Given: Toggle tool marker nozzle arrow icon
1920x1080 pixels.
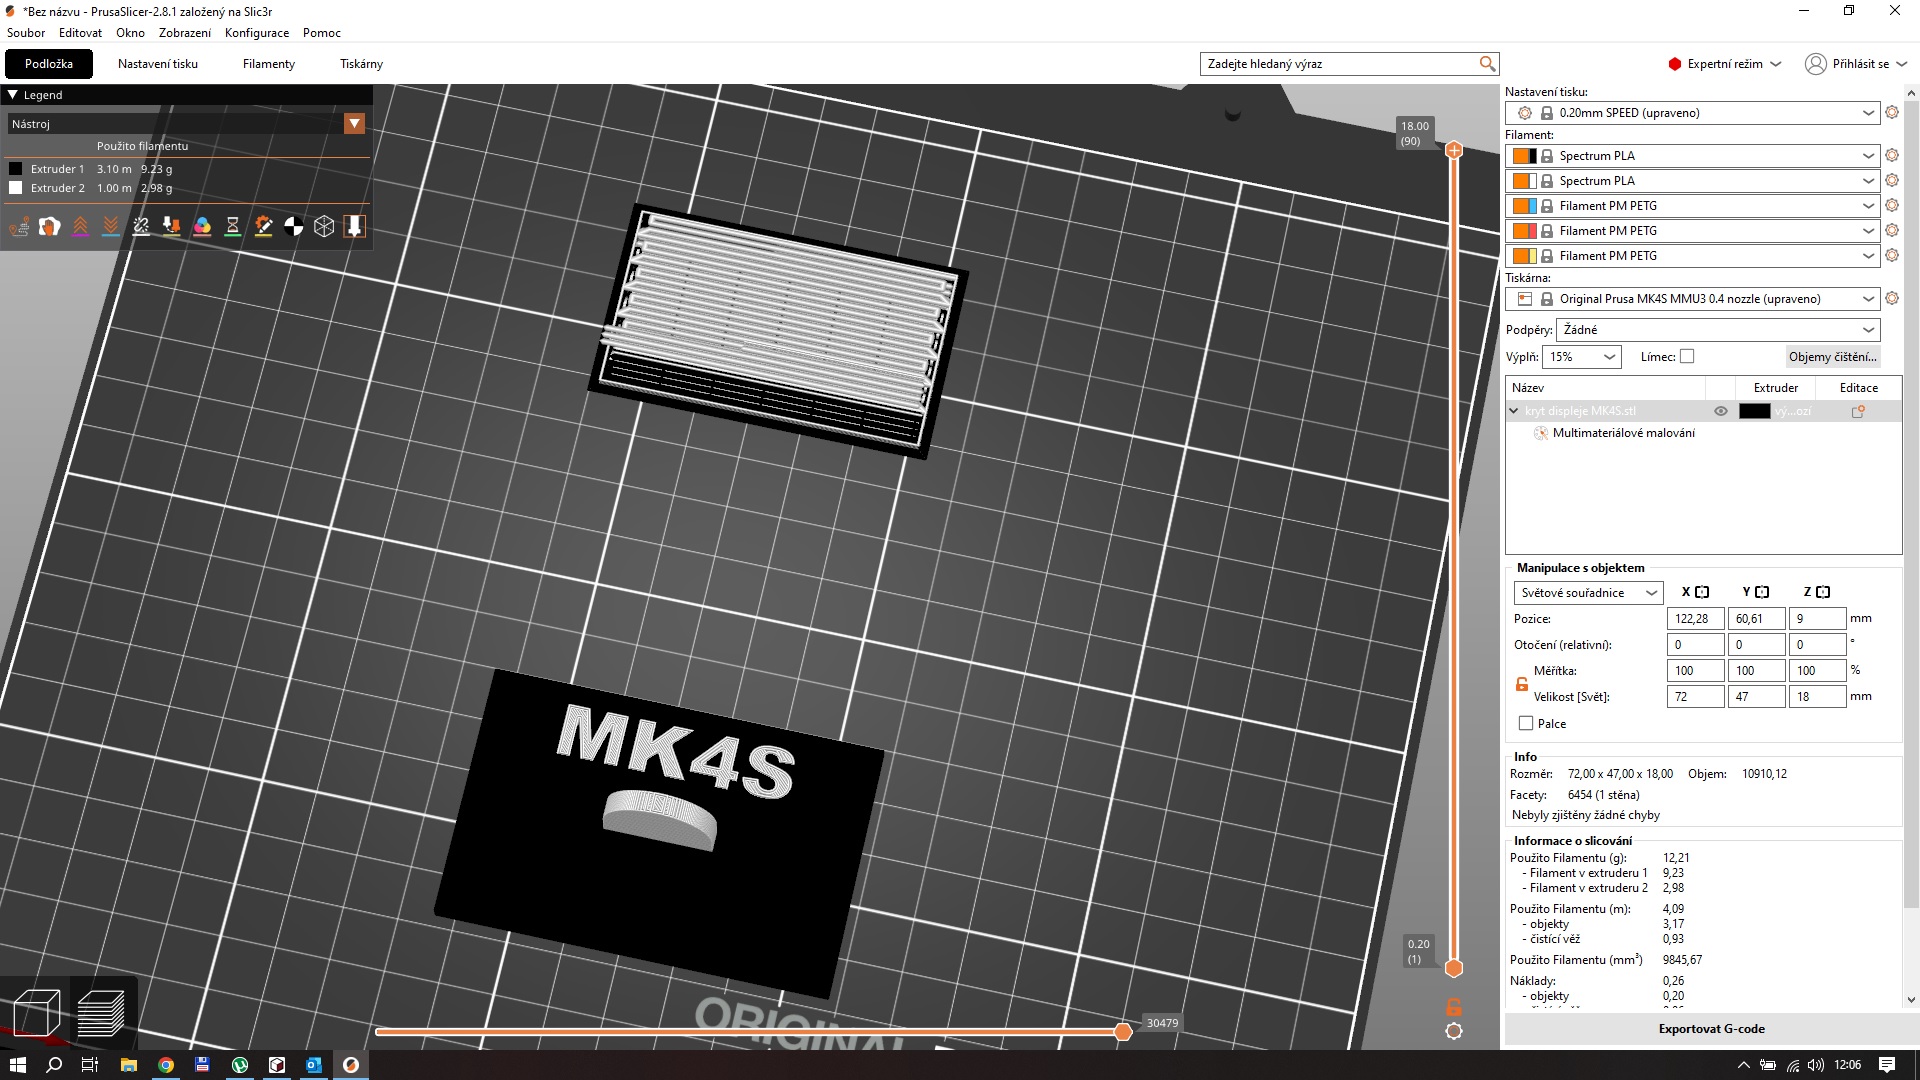Looking at the screenshot, I should pyautogui.click(x=355, y=227).
